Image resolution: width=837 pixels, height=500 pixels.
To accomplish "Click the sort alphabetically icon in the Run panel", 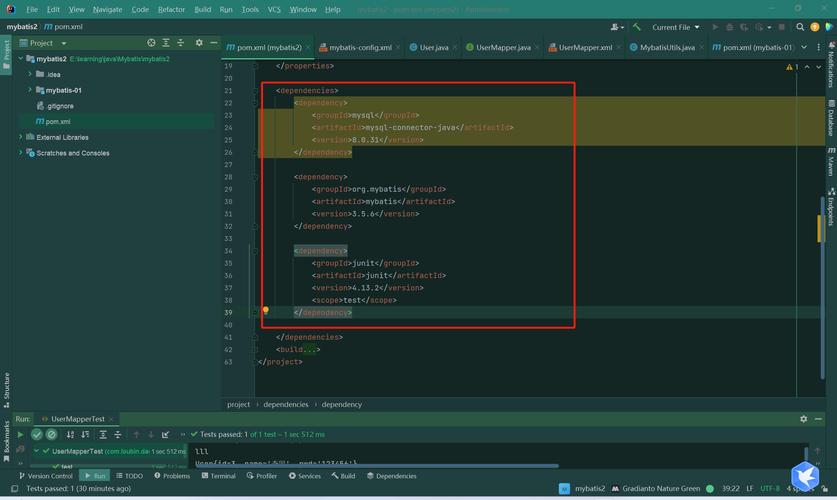I will click(70, 434).
